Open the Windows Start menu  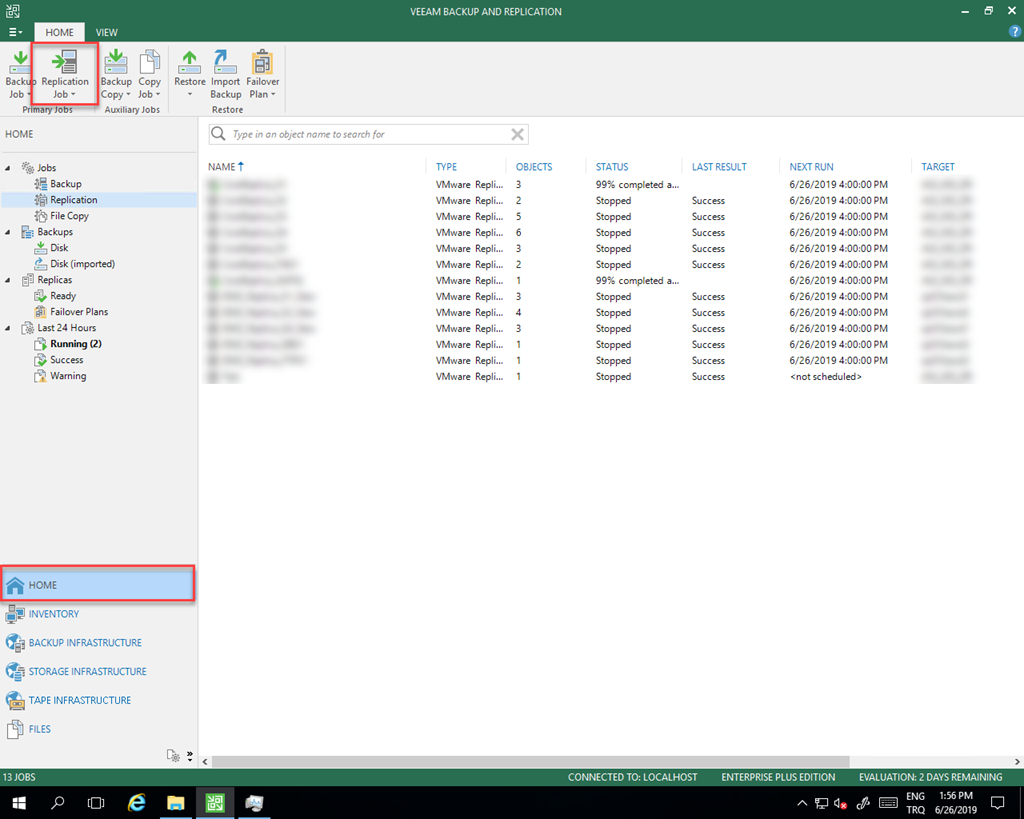pyautogui.click(x=18, y=803)
